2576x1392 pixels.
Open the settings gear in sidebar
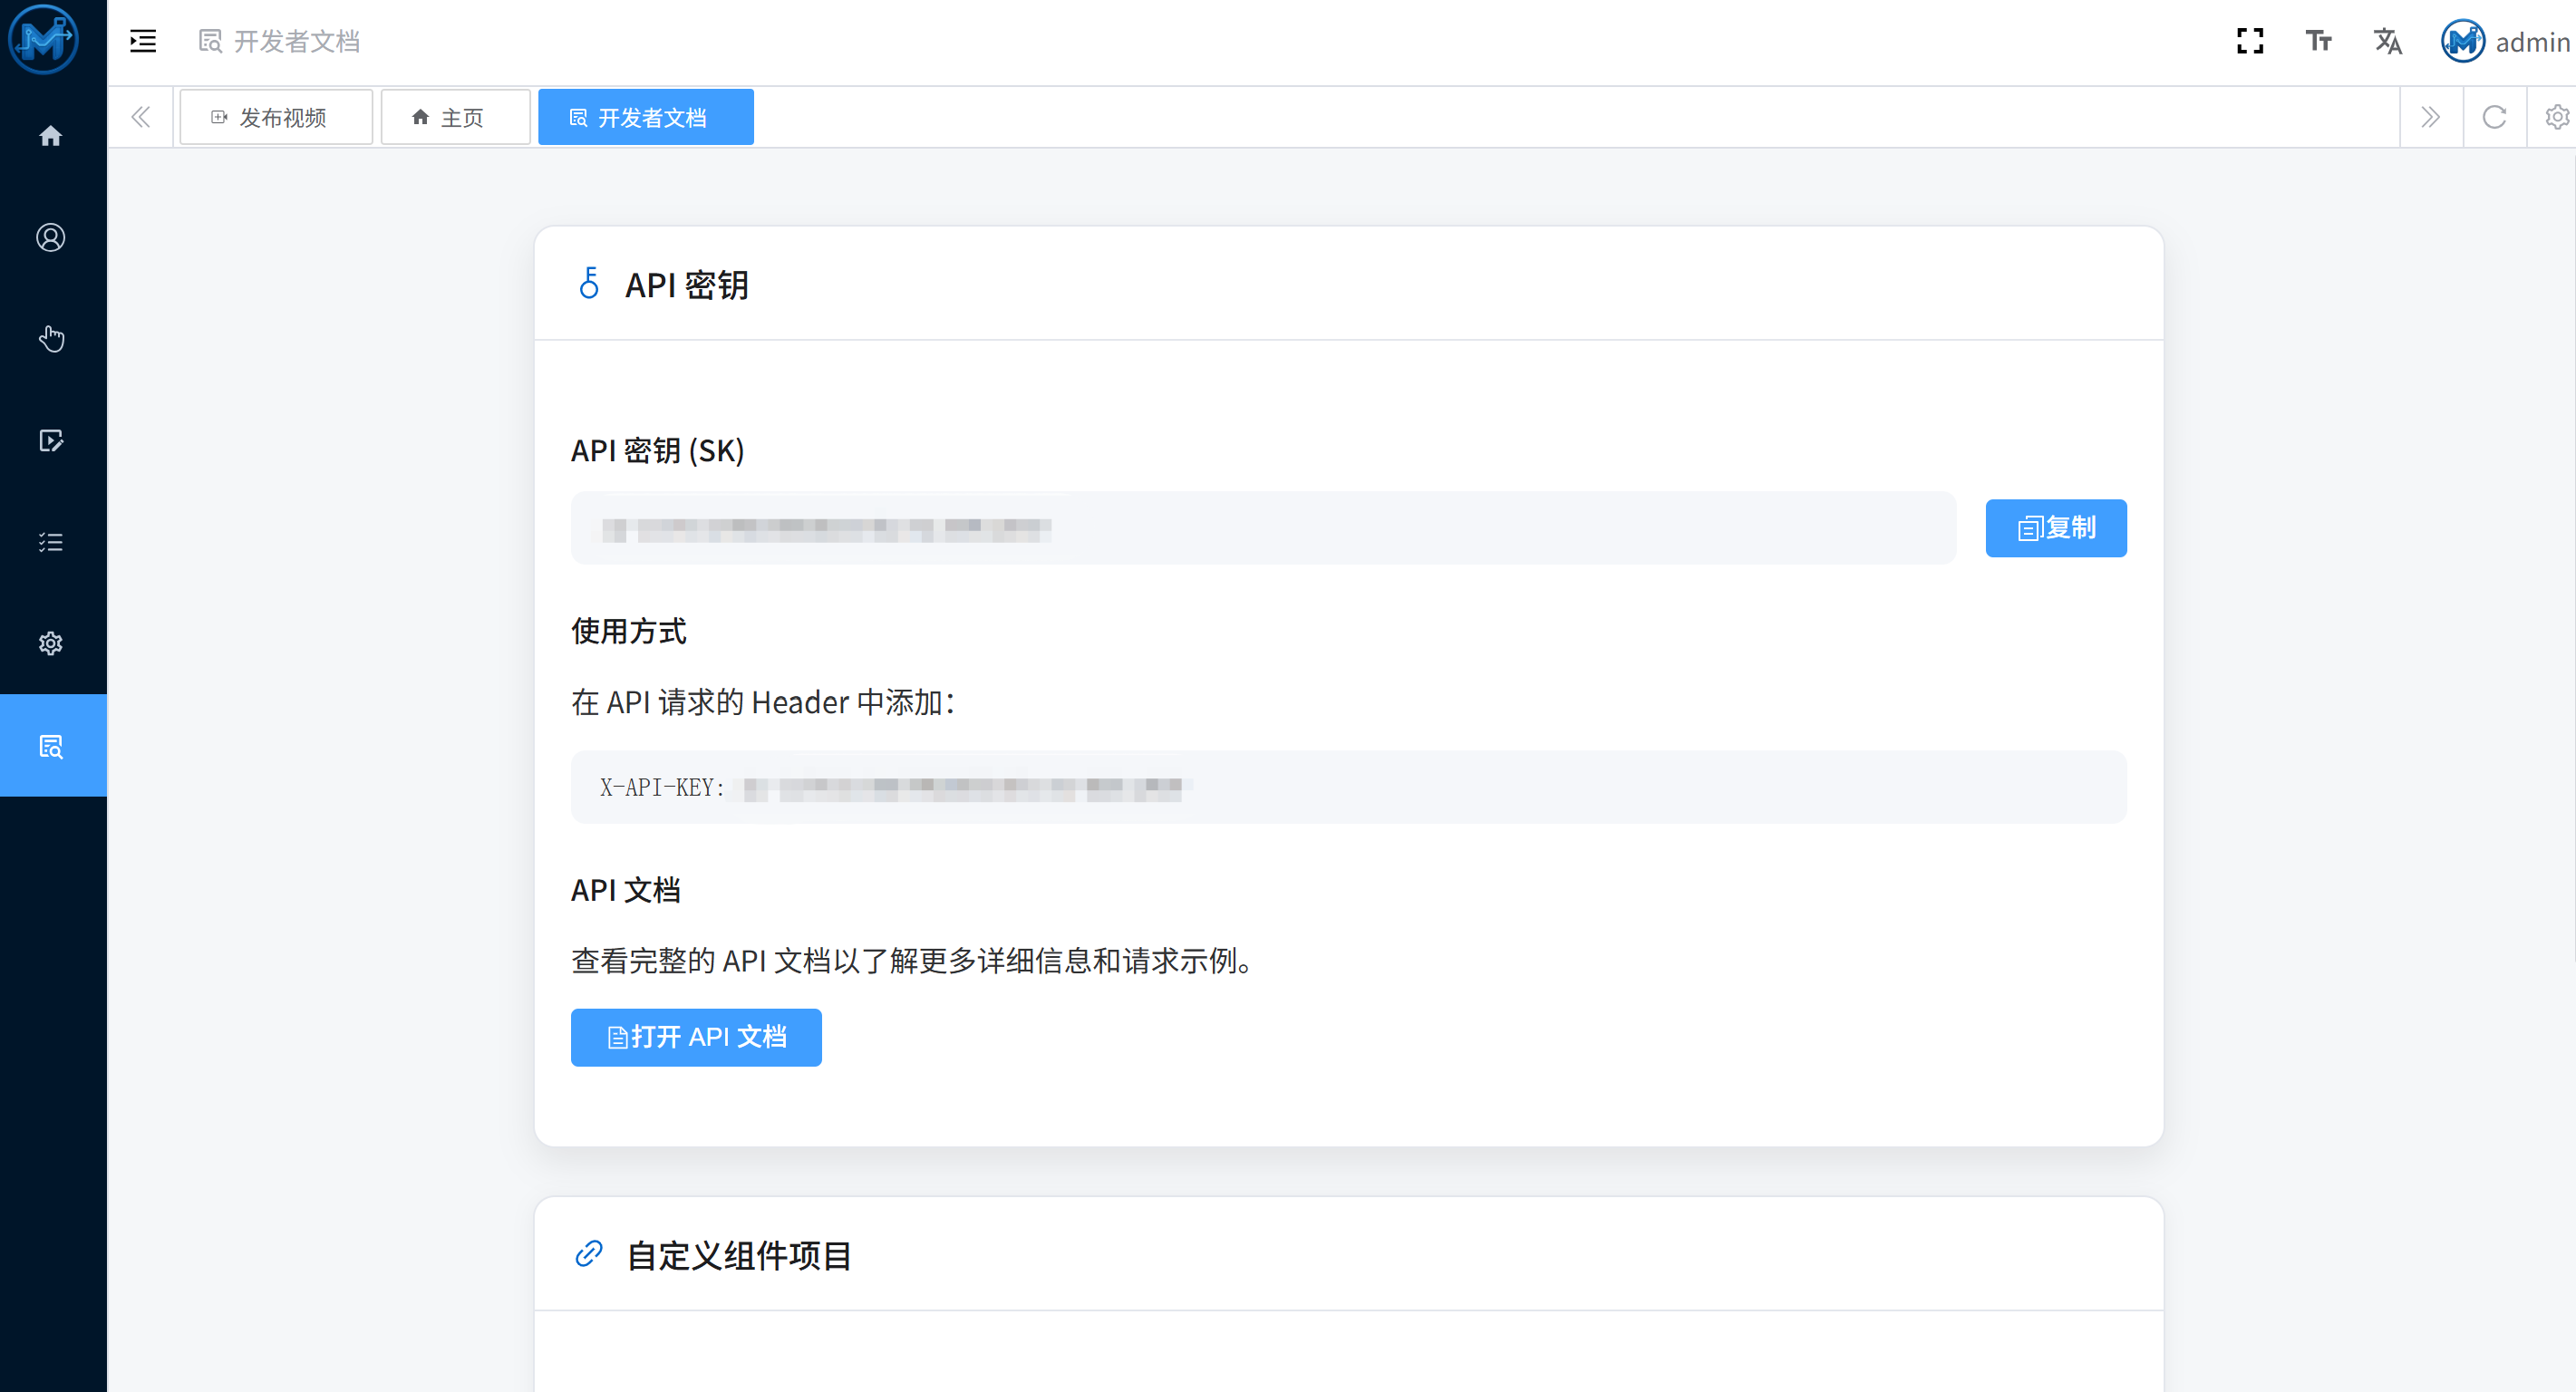pyautogui.click(x=51, y=643)
